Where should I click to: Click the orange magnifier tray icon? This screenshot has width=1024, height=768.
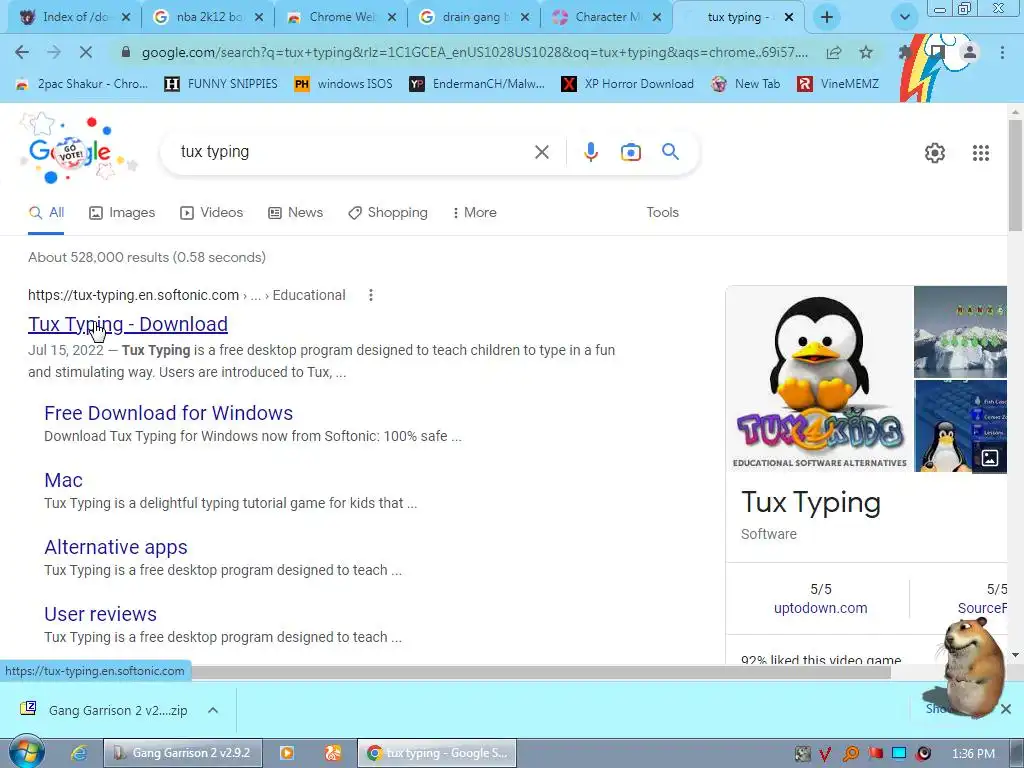[x=850, y=754]
